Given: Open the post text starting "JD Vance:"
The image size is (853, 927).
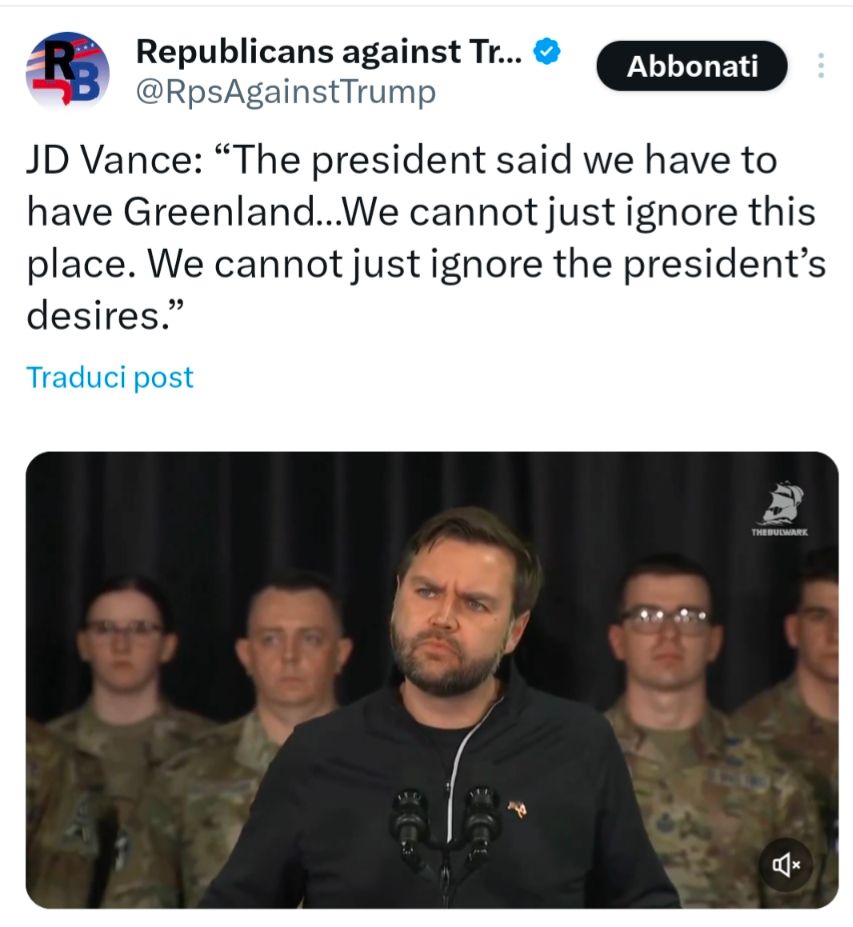Looking at the screenshot, I should (x=426, y=237).
